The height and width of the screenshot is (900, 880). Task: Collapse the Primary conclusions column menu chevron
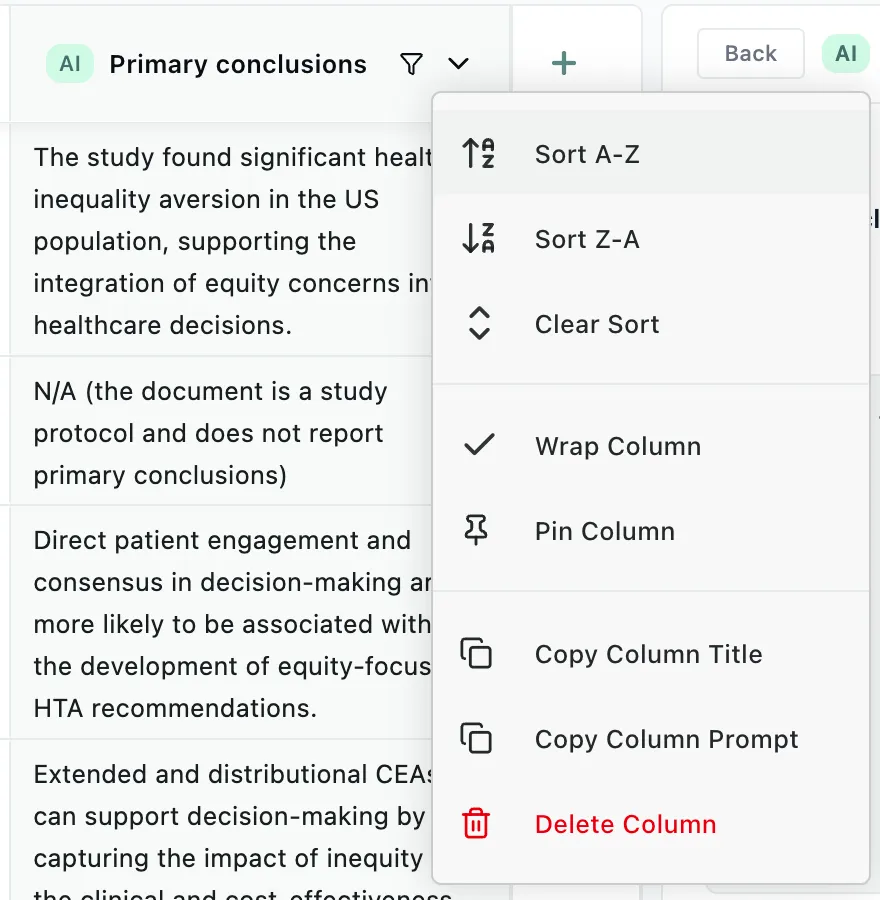[458, 63]
